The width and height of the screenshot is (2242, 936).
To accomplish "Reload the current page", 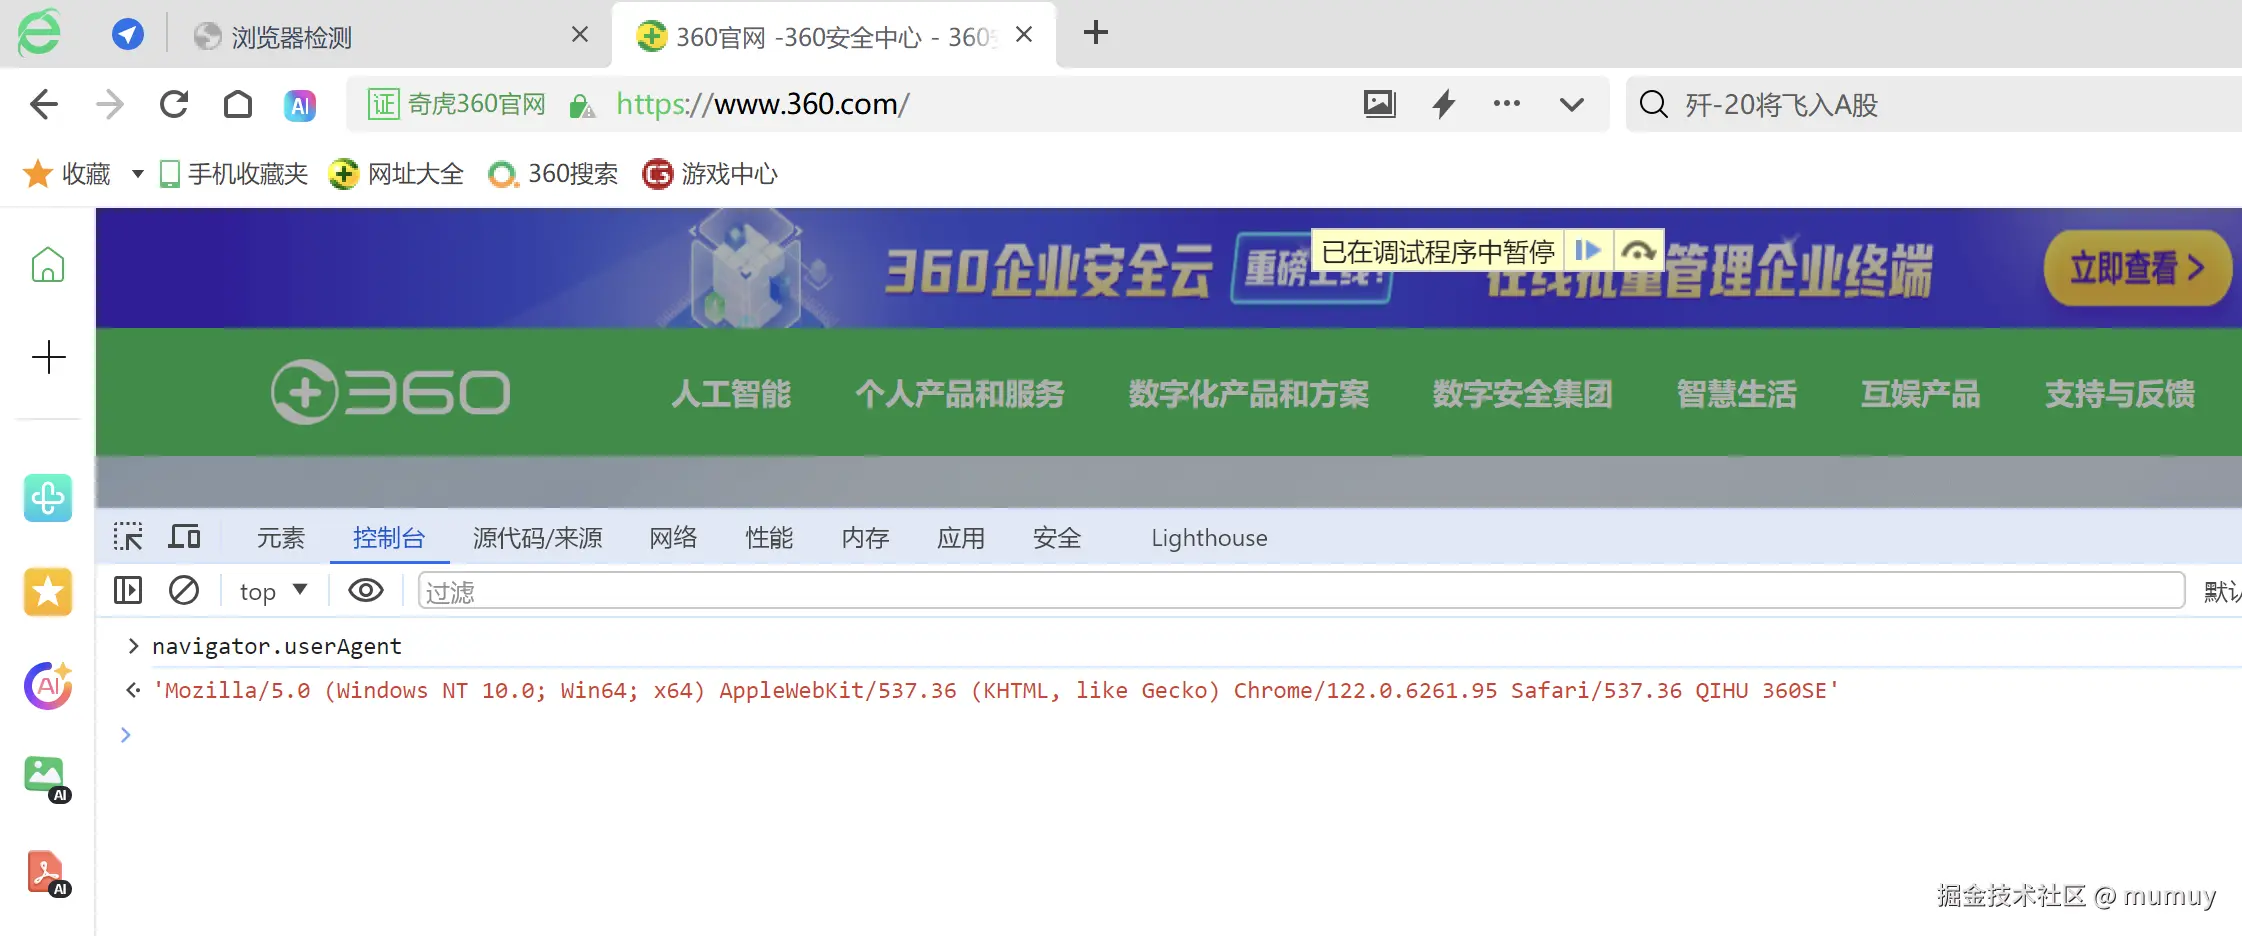I will coord(174,104).
